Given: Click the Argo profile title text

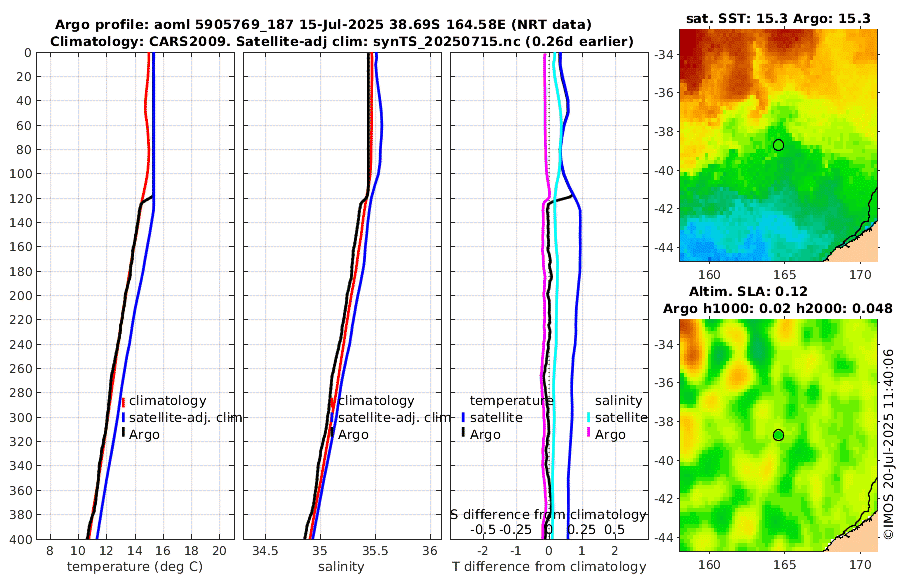Looking at the screenshot, I should tap(323, 25).
